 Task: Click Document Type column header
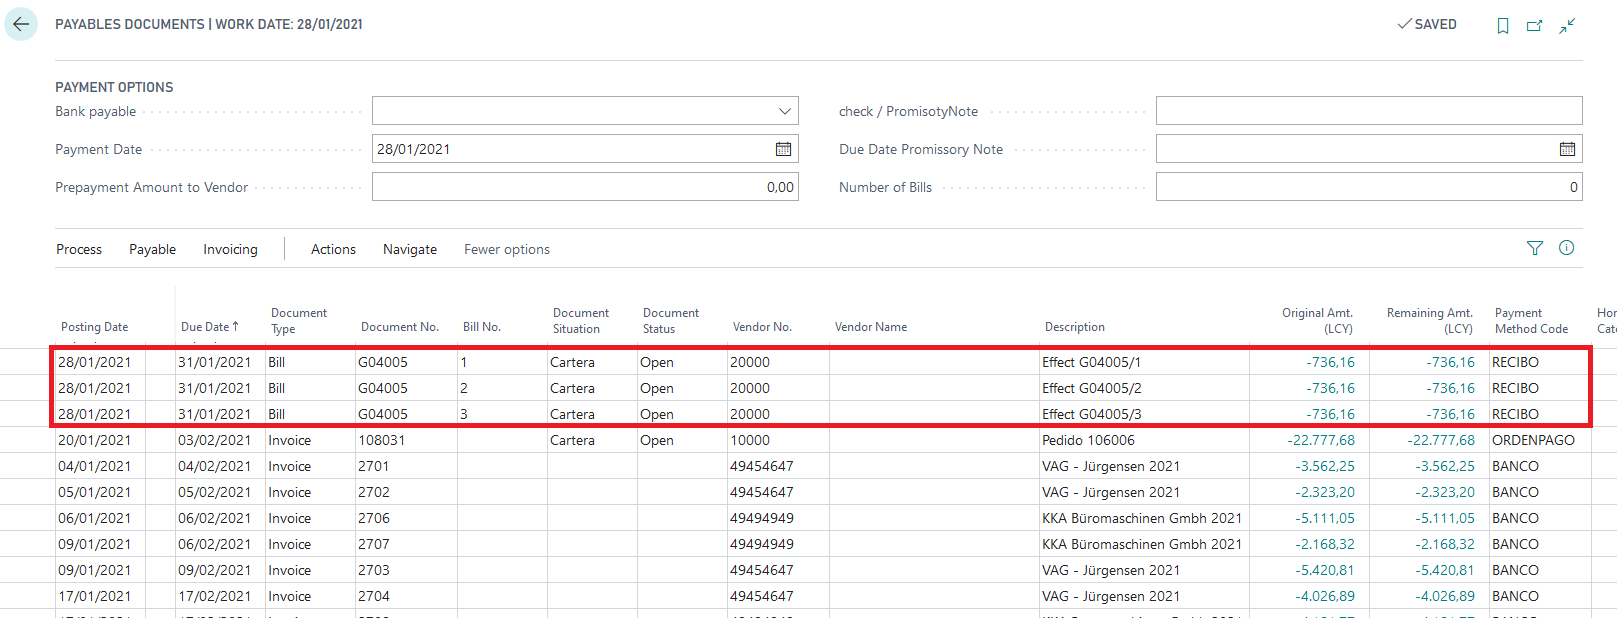click(x=299, y=321)
